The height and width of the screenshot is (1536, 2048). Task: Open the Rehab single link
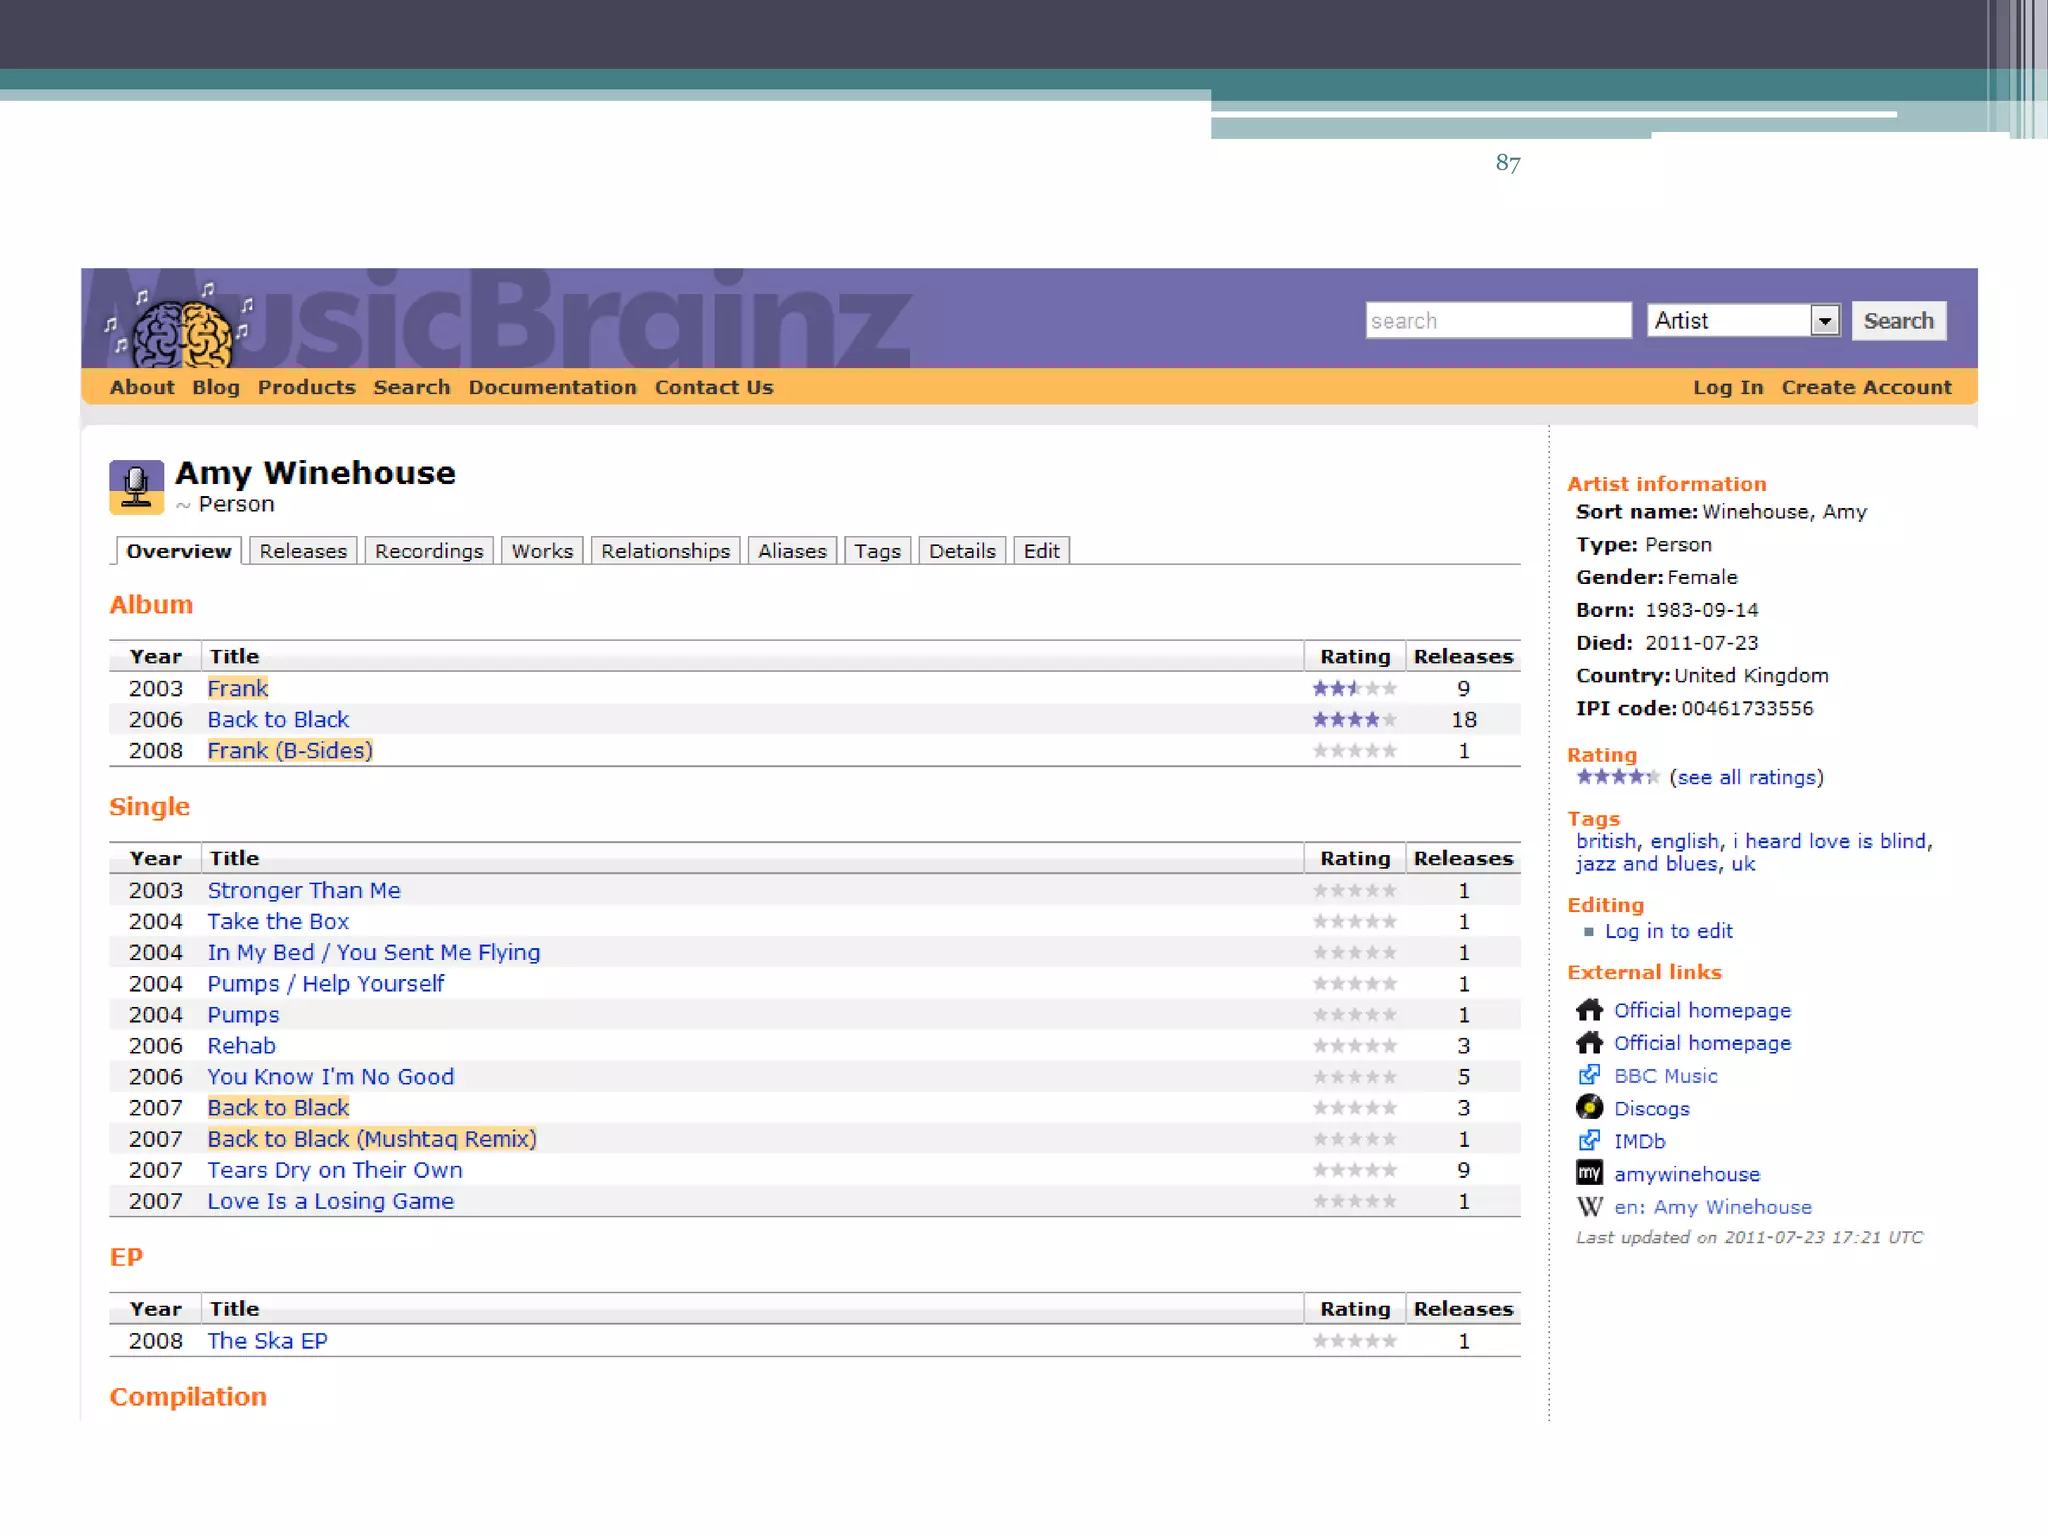click(241, 1045)
